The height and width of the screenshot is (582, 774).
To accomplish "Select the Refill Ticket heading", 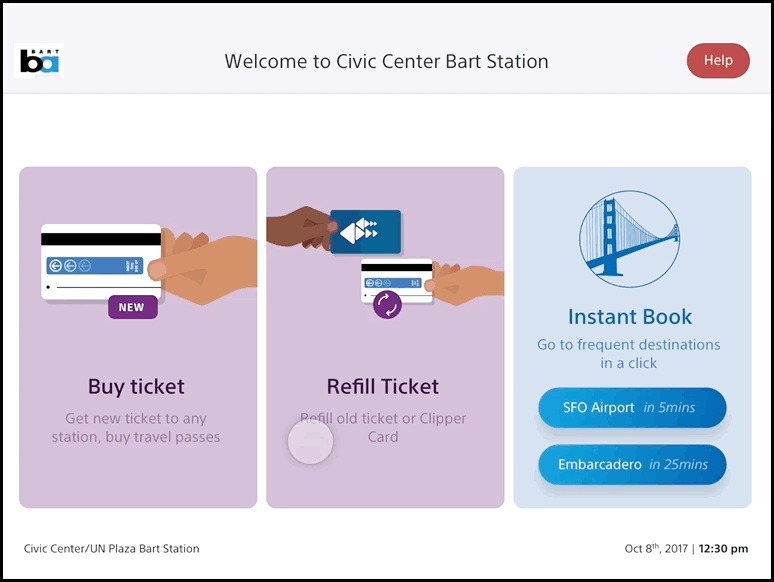I will pos(383,387).
